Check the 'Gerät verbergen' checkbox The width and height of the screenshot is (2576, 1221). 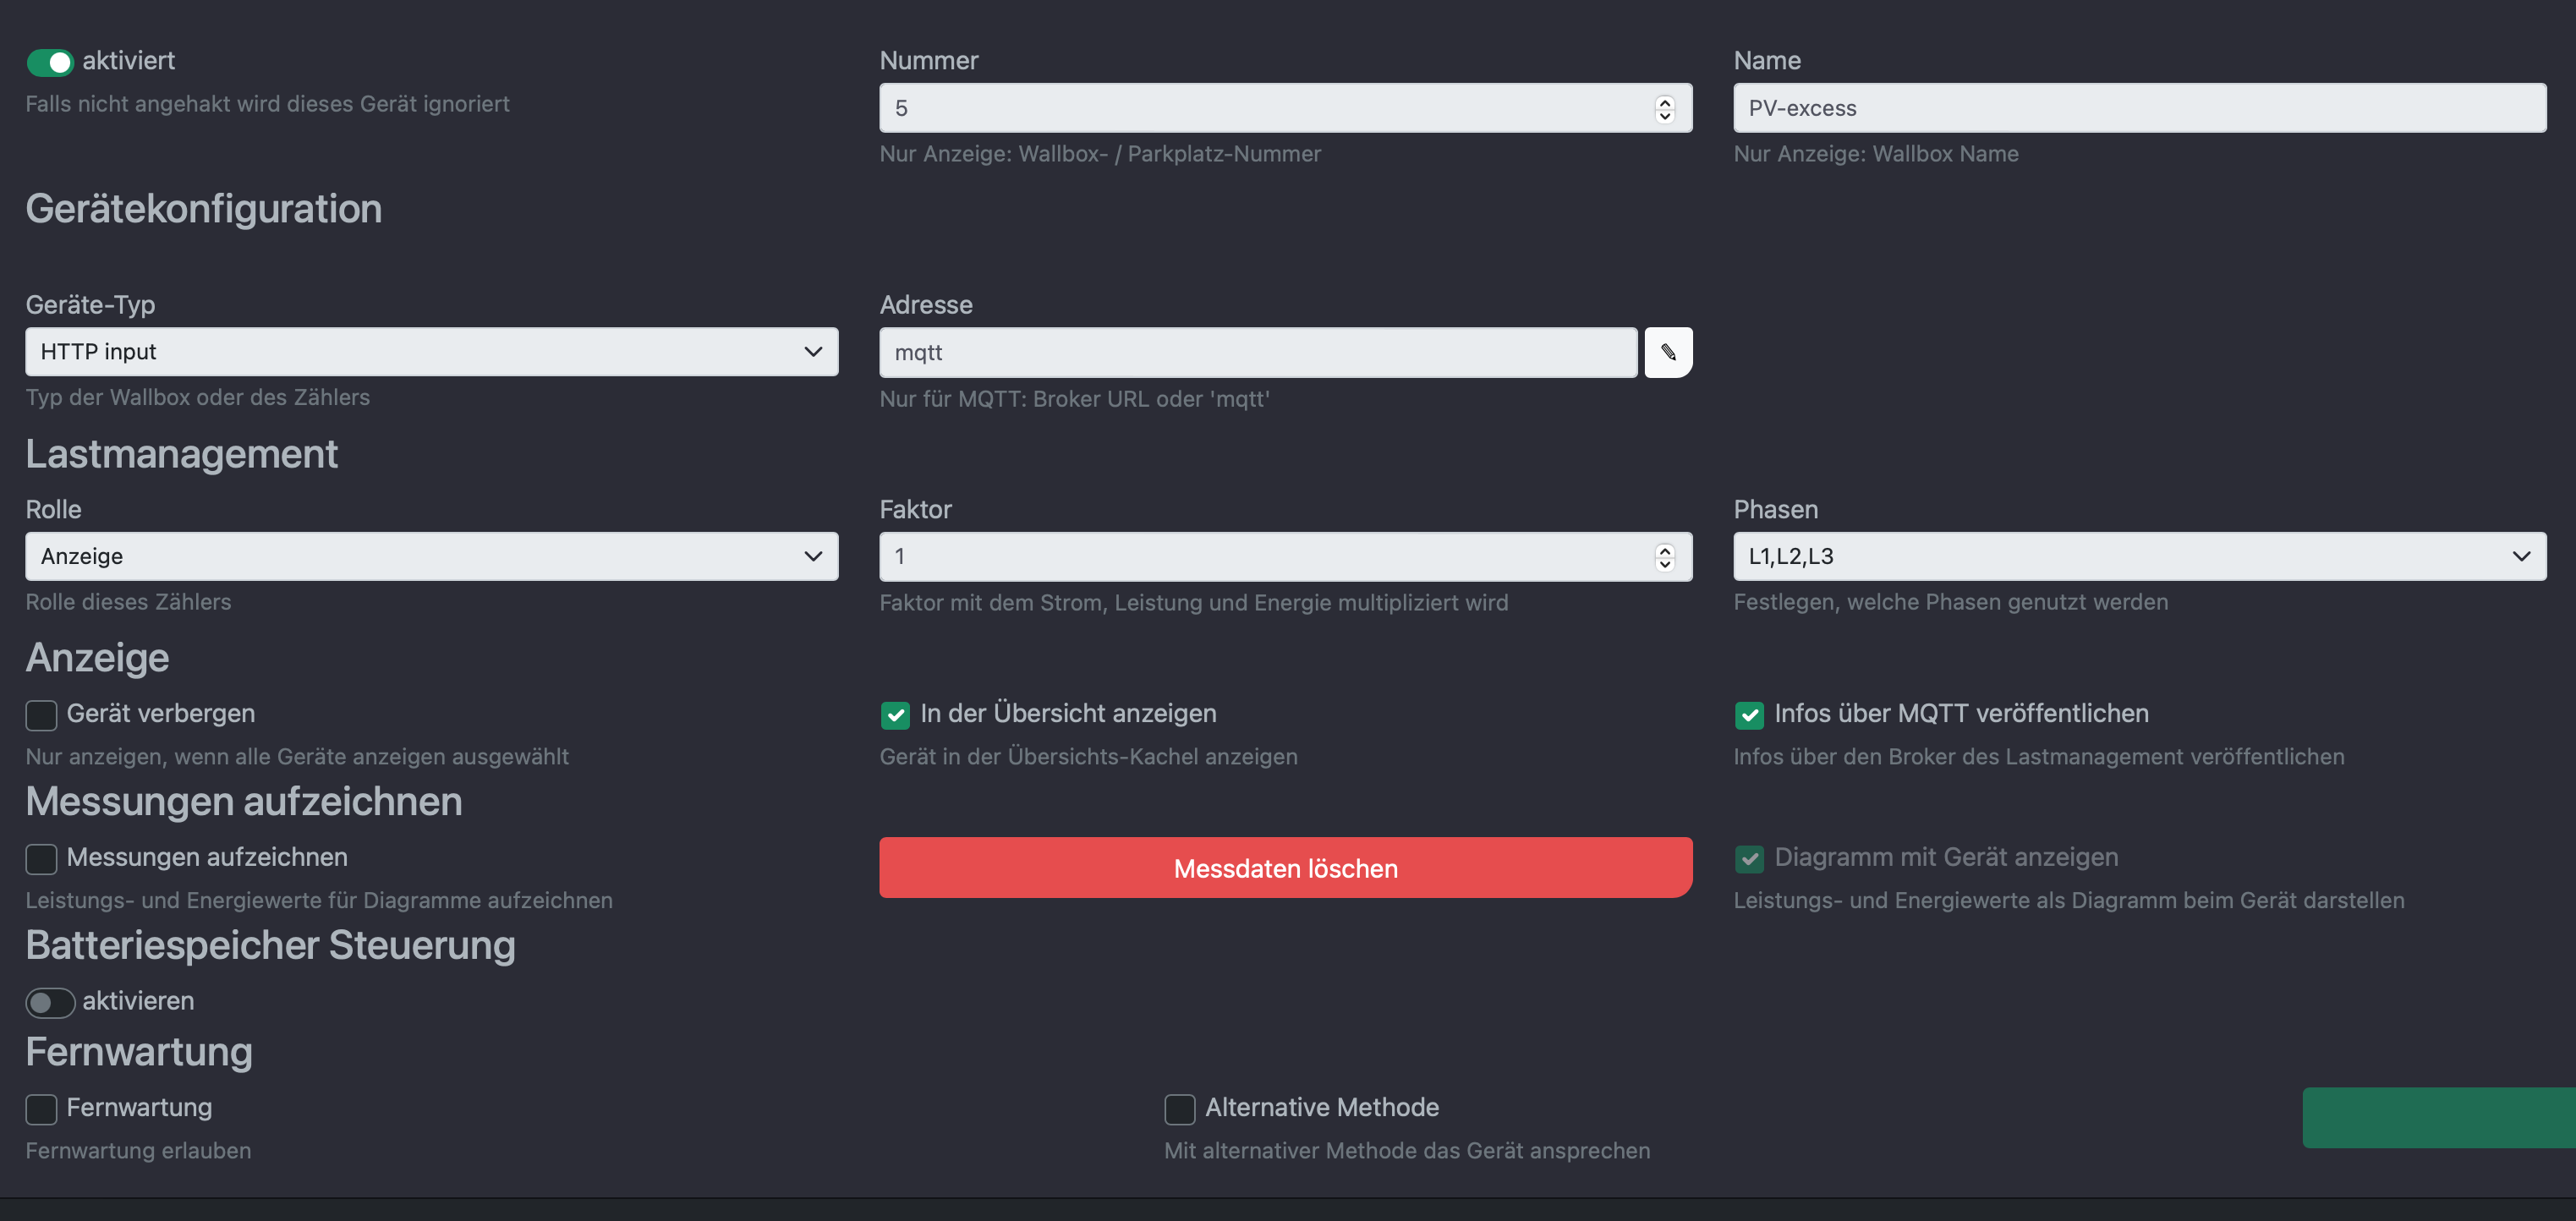(41, 715)
